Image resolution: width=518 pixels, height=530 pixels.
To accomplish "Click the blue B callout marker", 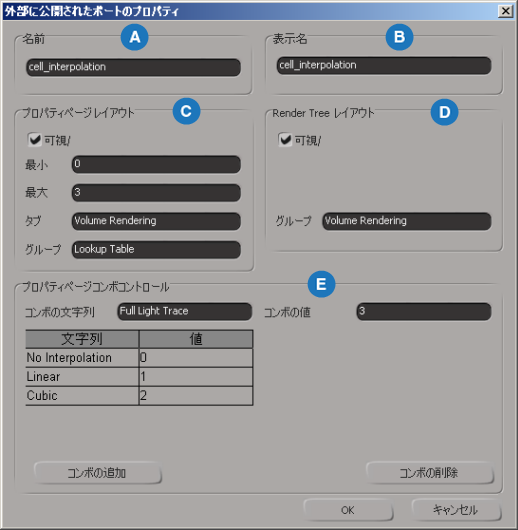I will tap(399, 37).
